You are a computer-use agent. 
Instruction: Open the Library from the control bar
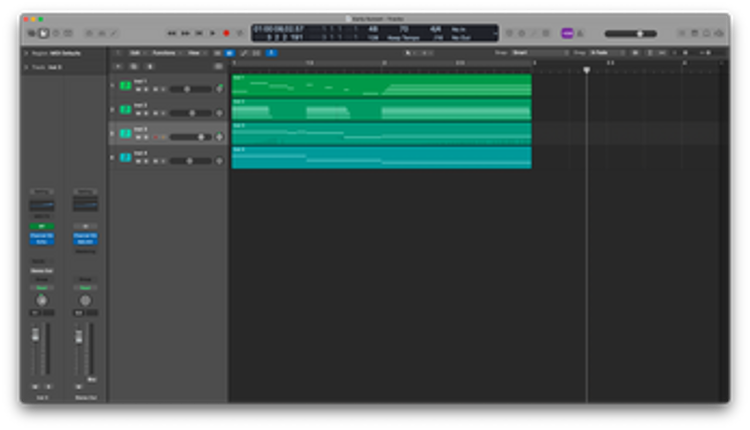[x=32, y=33]
